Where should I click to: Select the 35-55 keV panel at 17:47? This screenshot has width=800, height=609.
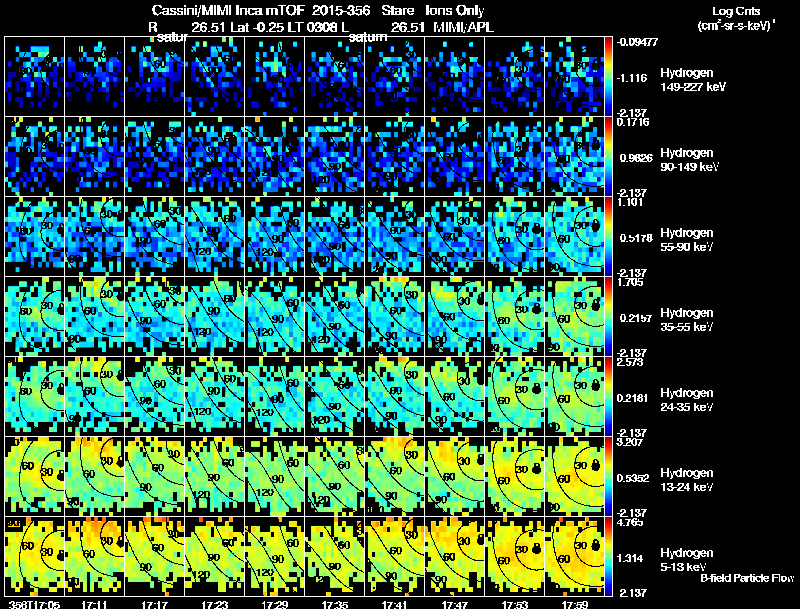point(455,317)
